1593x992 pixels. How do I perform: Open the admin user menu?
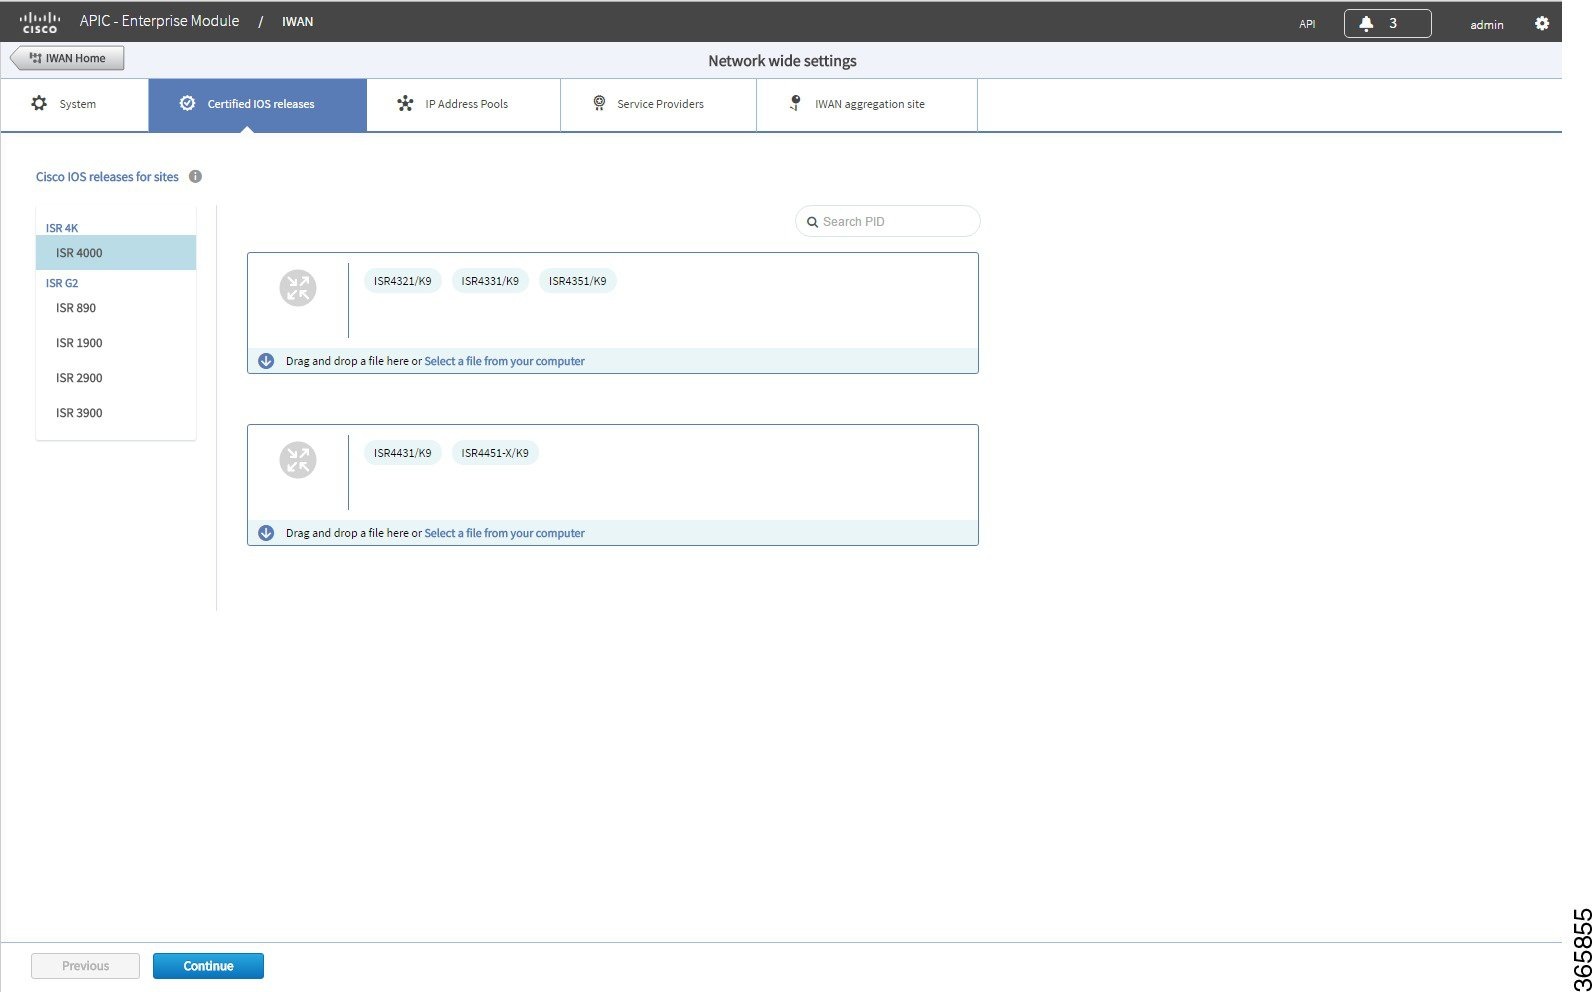coord(1487,25)
